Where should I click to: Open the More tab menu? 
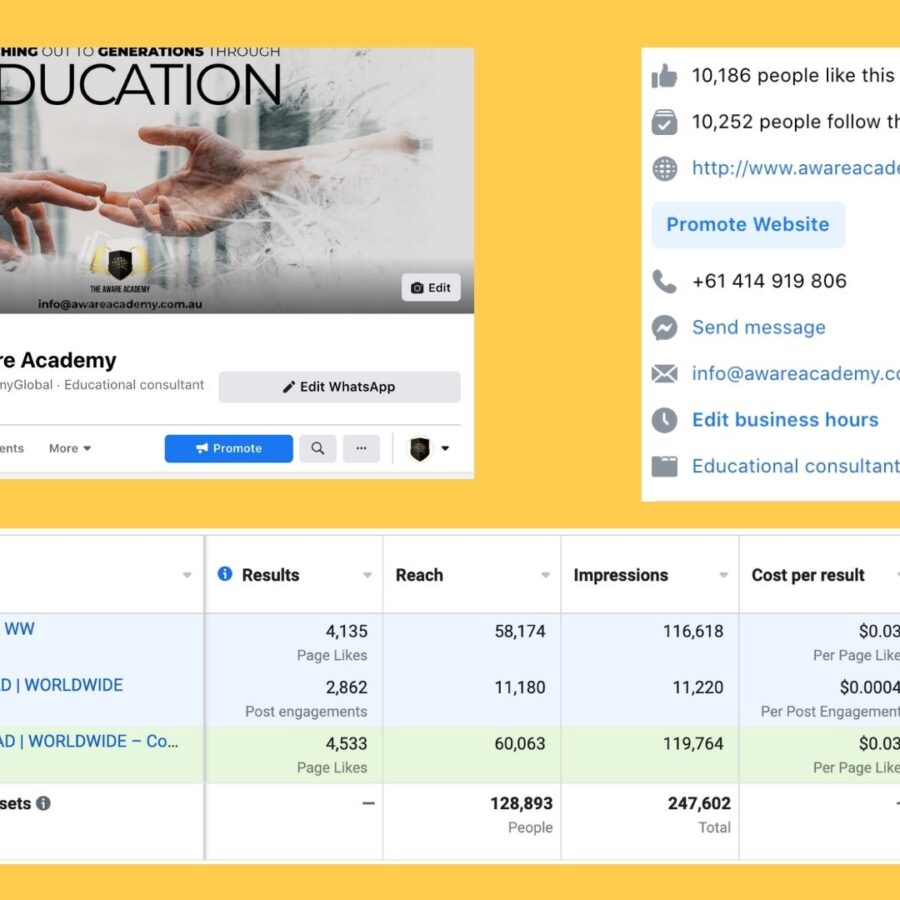[x=70, y=449]
